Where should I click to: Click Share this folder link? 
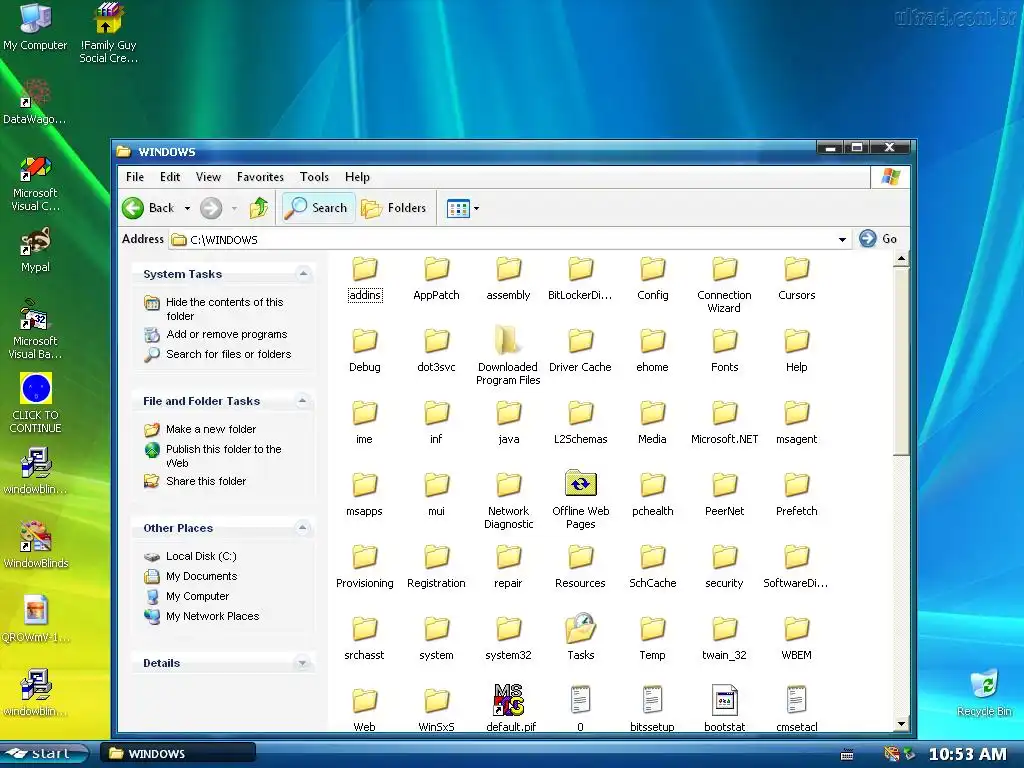(206, 481)
